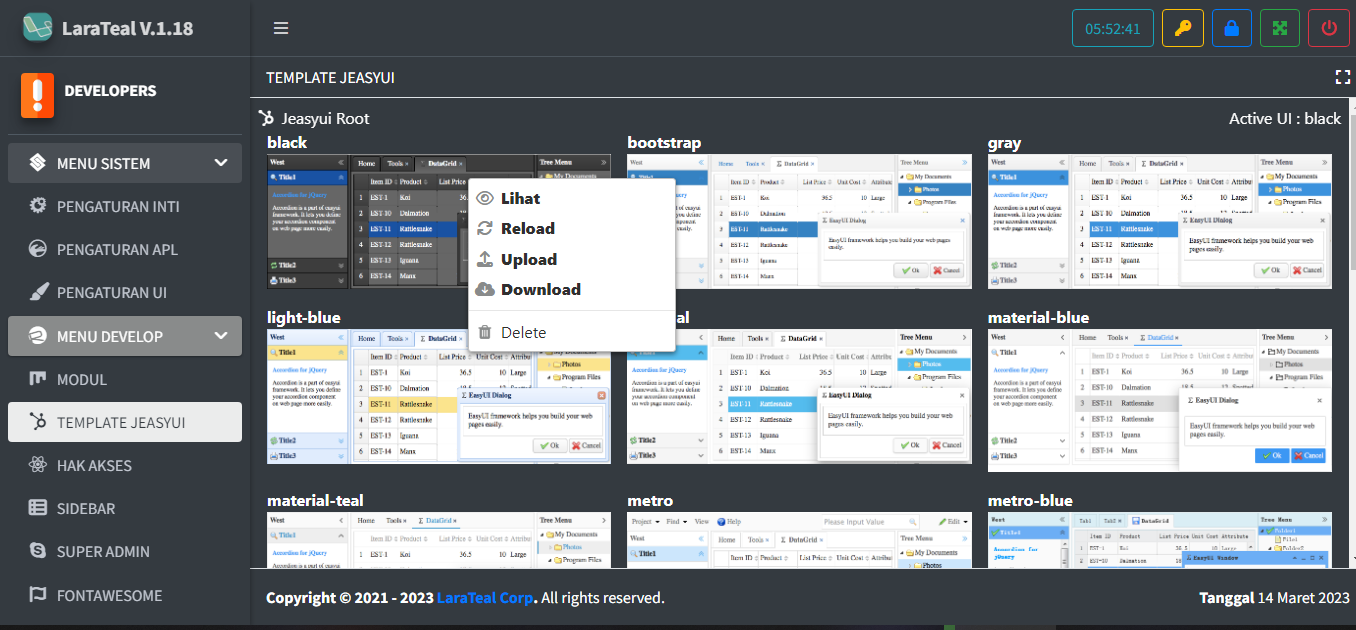Collapse the MENU SISTEM section chevron
The height and width of the screenshot is (630, 1356).
tap(220, 162)
